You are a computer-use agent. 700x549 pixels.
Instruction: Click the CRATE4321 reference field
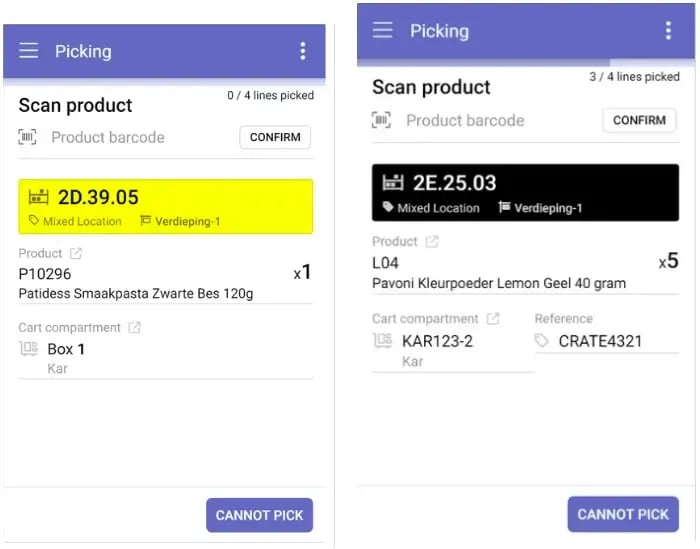pyautogui.click(x=607, y=341)
